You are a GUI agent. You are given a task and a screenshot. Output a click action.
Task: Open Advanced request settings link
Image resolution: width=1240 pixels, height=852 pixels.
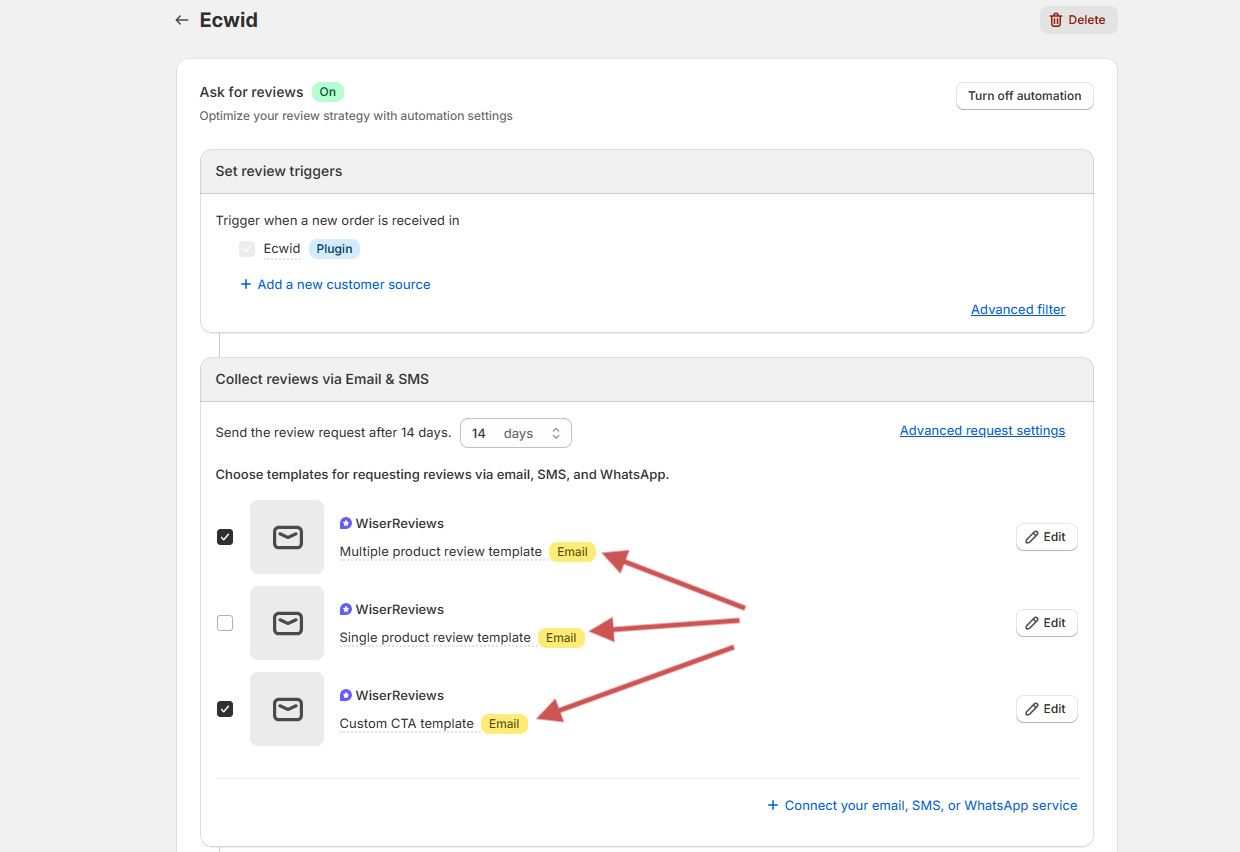point(982,431)
